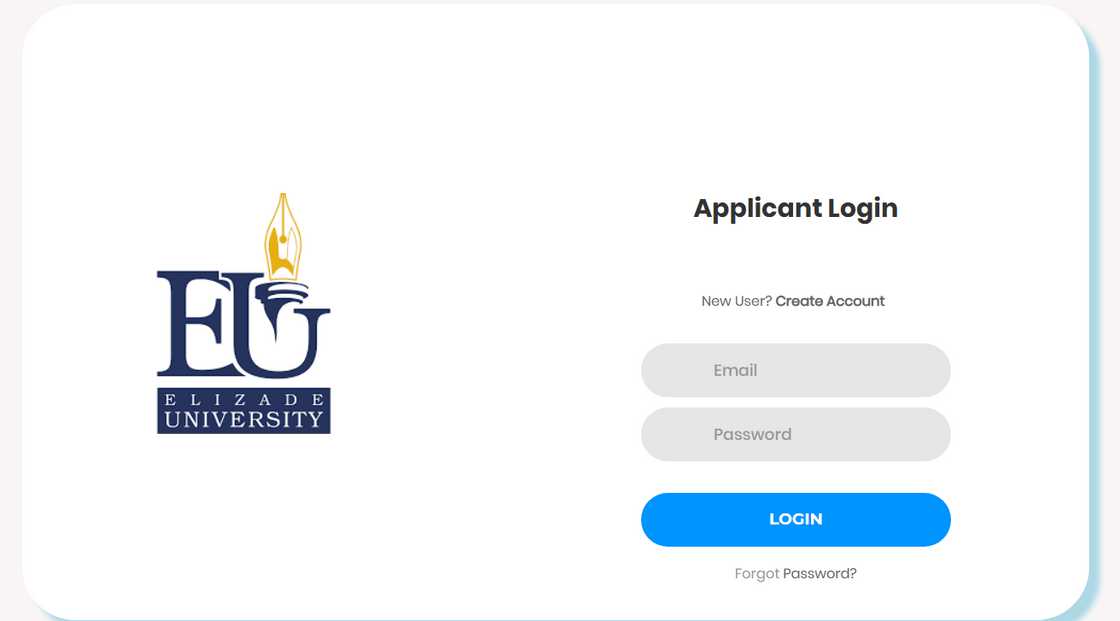Open the Forgot Password? link
This screenshot has height=621, width=1120.
[x=796, y=574]
